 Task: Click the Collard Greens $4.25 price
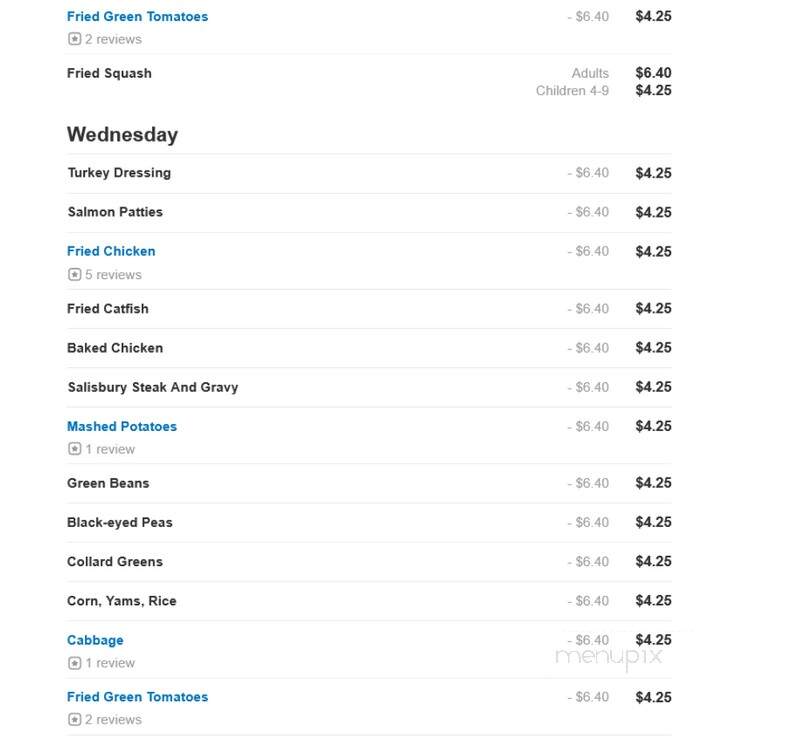pyautogui.click(x=653, y=562)
